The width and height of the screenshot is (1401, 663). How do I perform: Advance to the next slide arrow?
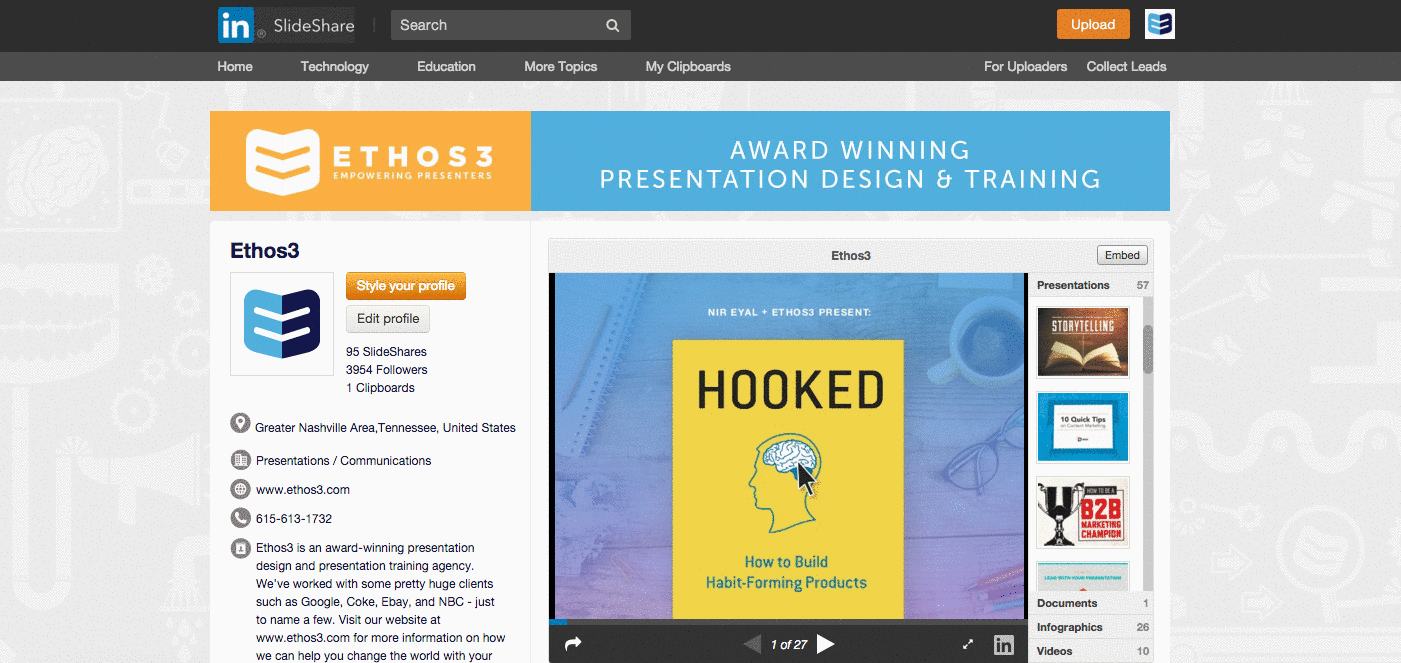[825, 644]
